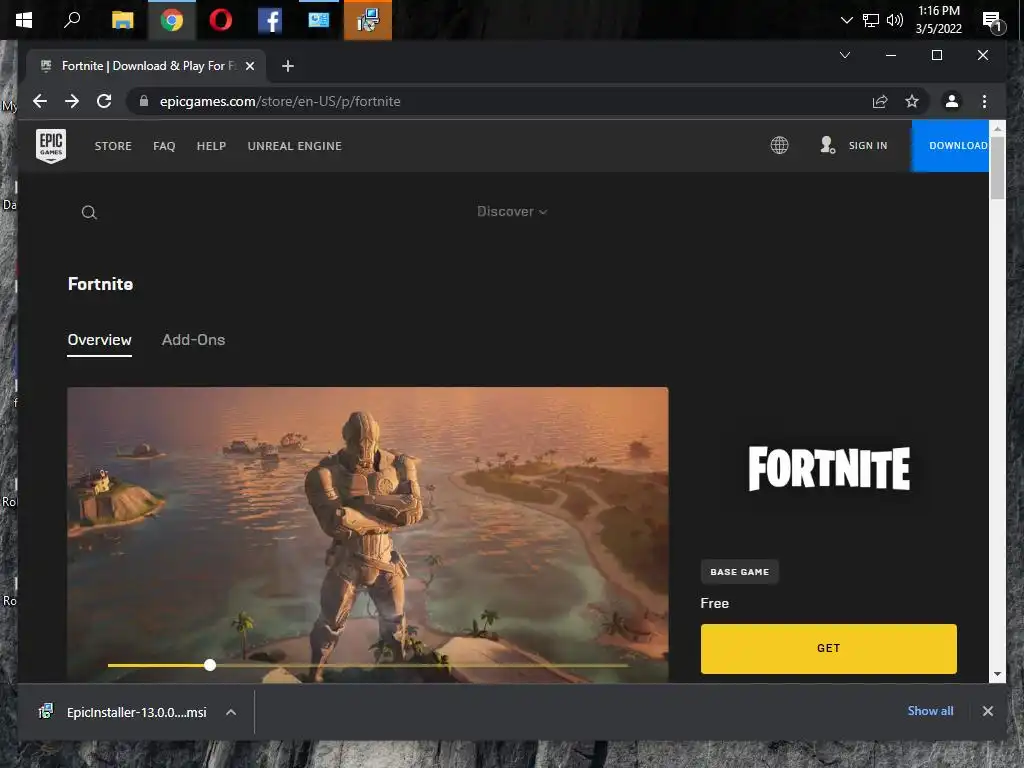
Task: Click the Fortnite trailer image
Action: click(x=368, y=535)
